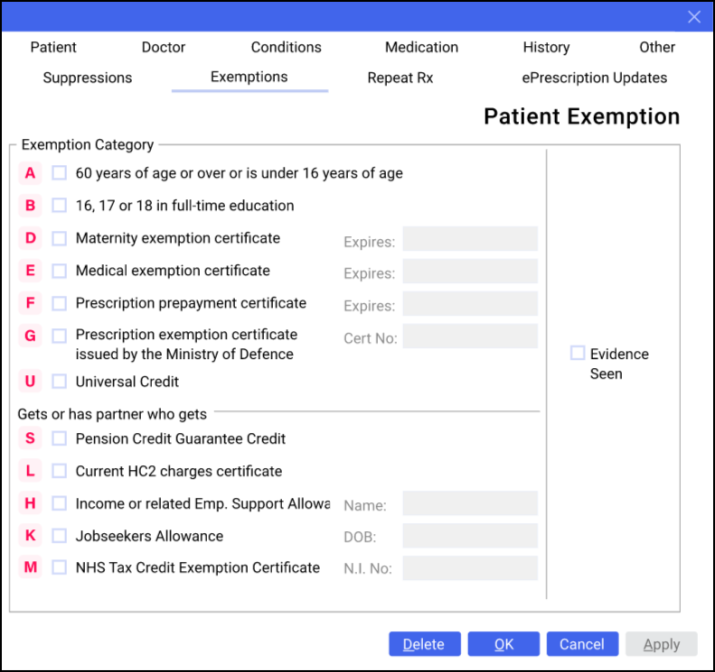Go to the ePrescription Updates tab
This screenshot has width=715, height=672.
point(594,77)
